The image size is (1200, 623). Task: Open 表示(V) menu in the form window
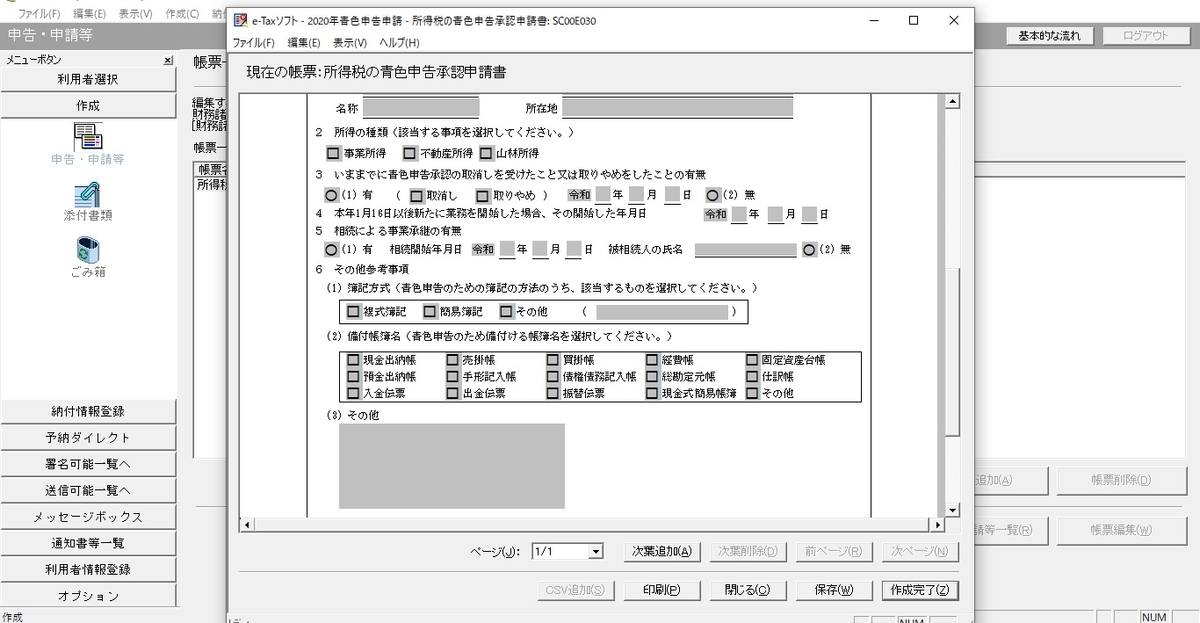tap(350, 43)
